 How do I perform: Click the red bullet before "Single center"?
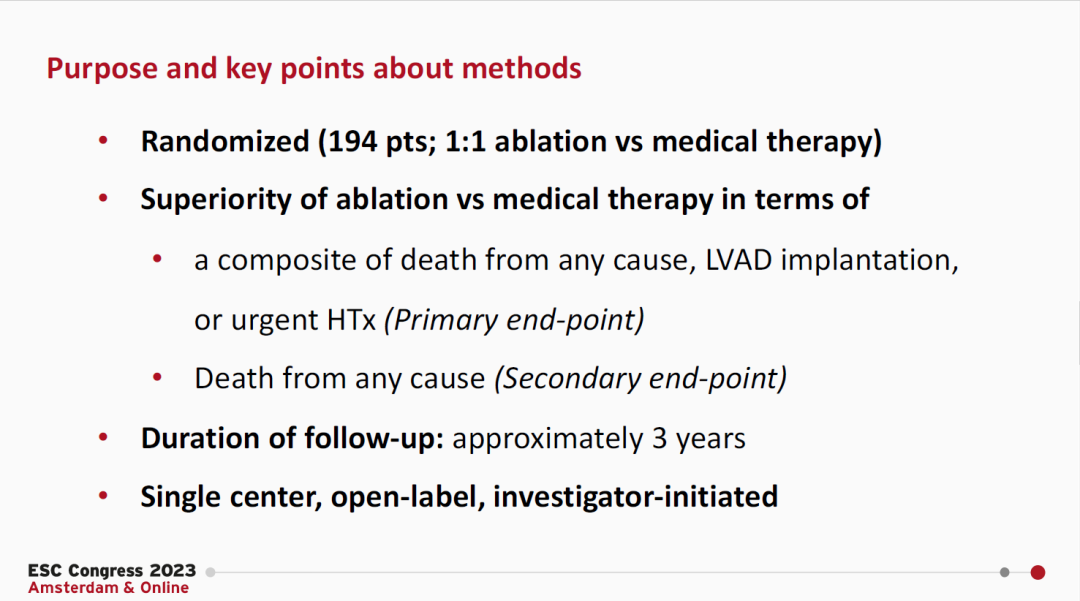coord(104,496)
